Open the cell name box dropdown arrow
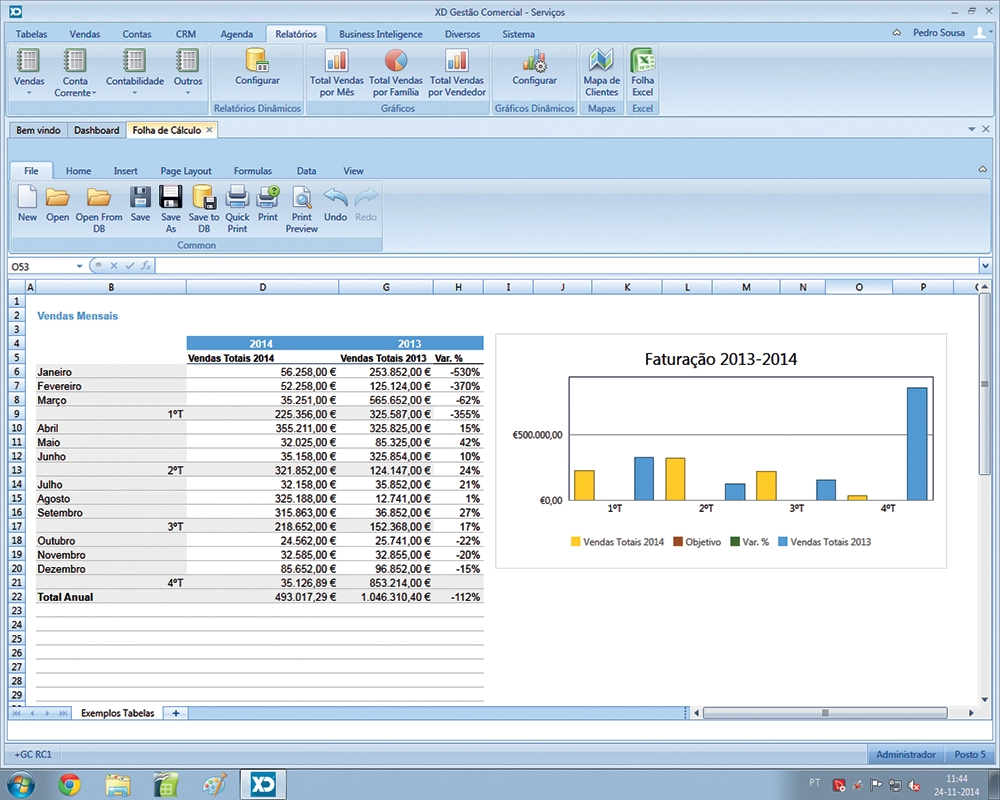Screen dimensions: 1000x800 (80, 266)
